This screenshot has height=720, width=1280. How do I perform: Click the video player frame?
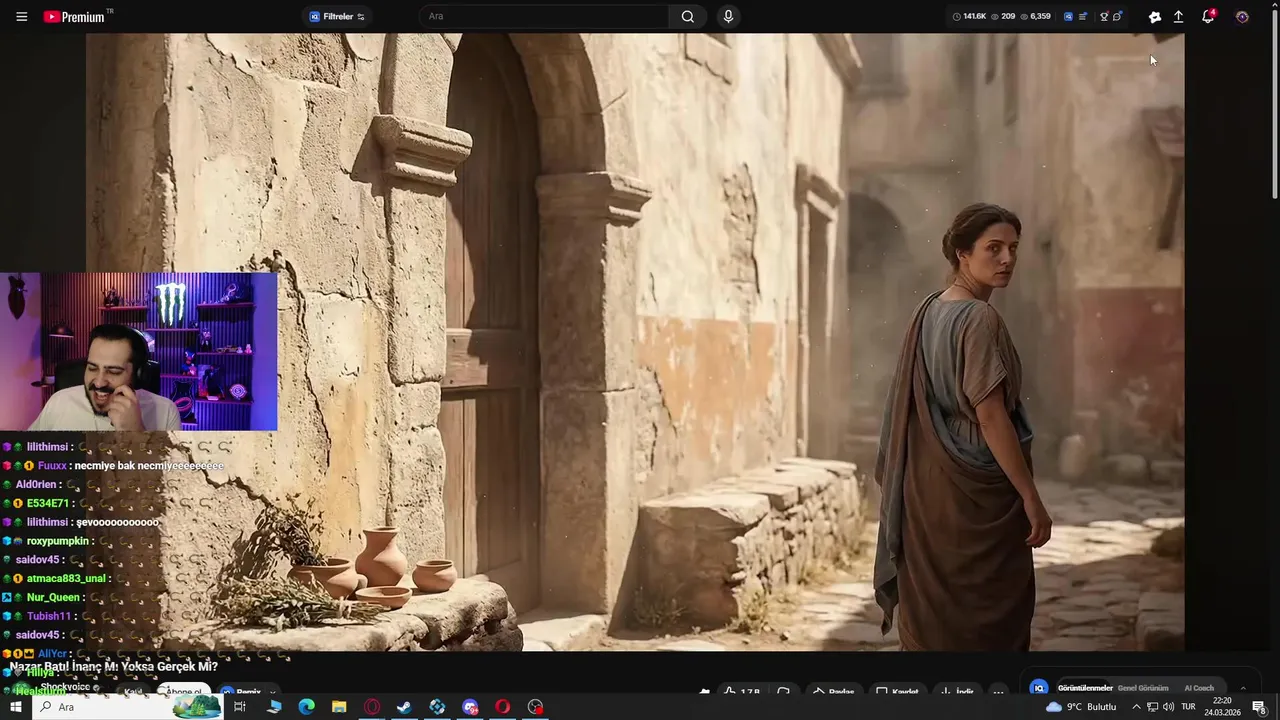(635, 342)
